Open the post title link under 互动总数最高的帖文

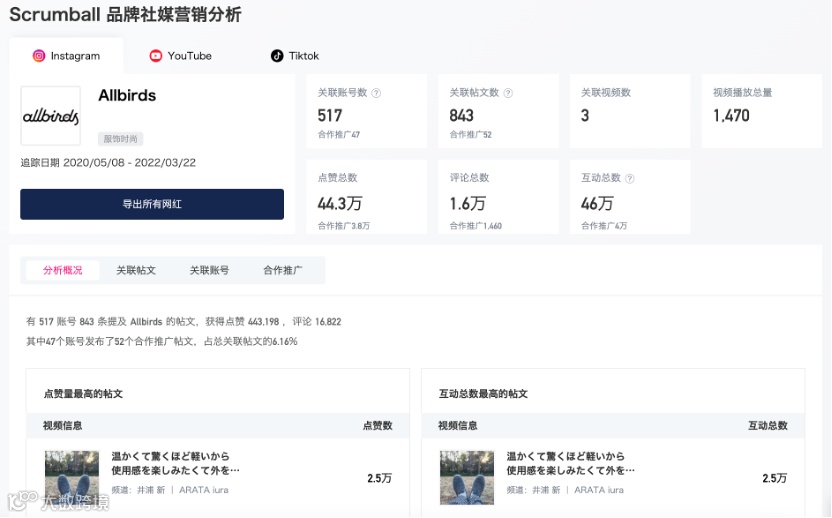point(570,463)
